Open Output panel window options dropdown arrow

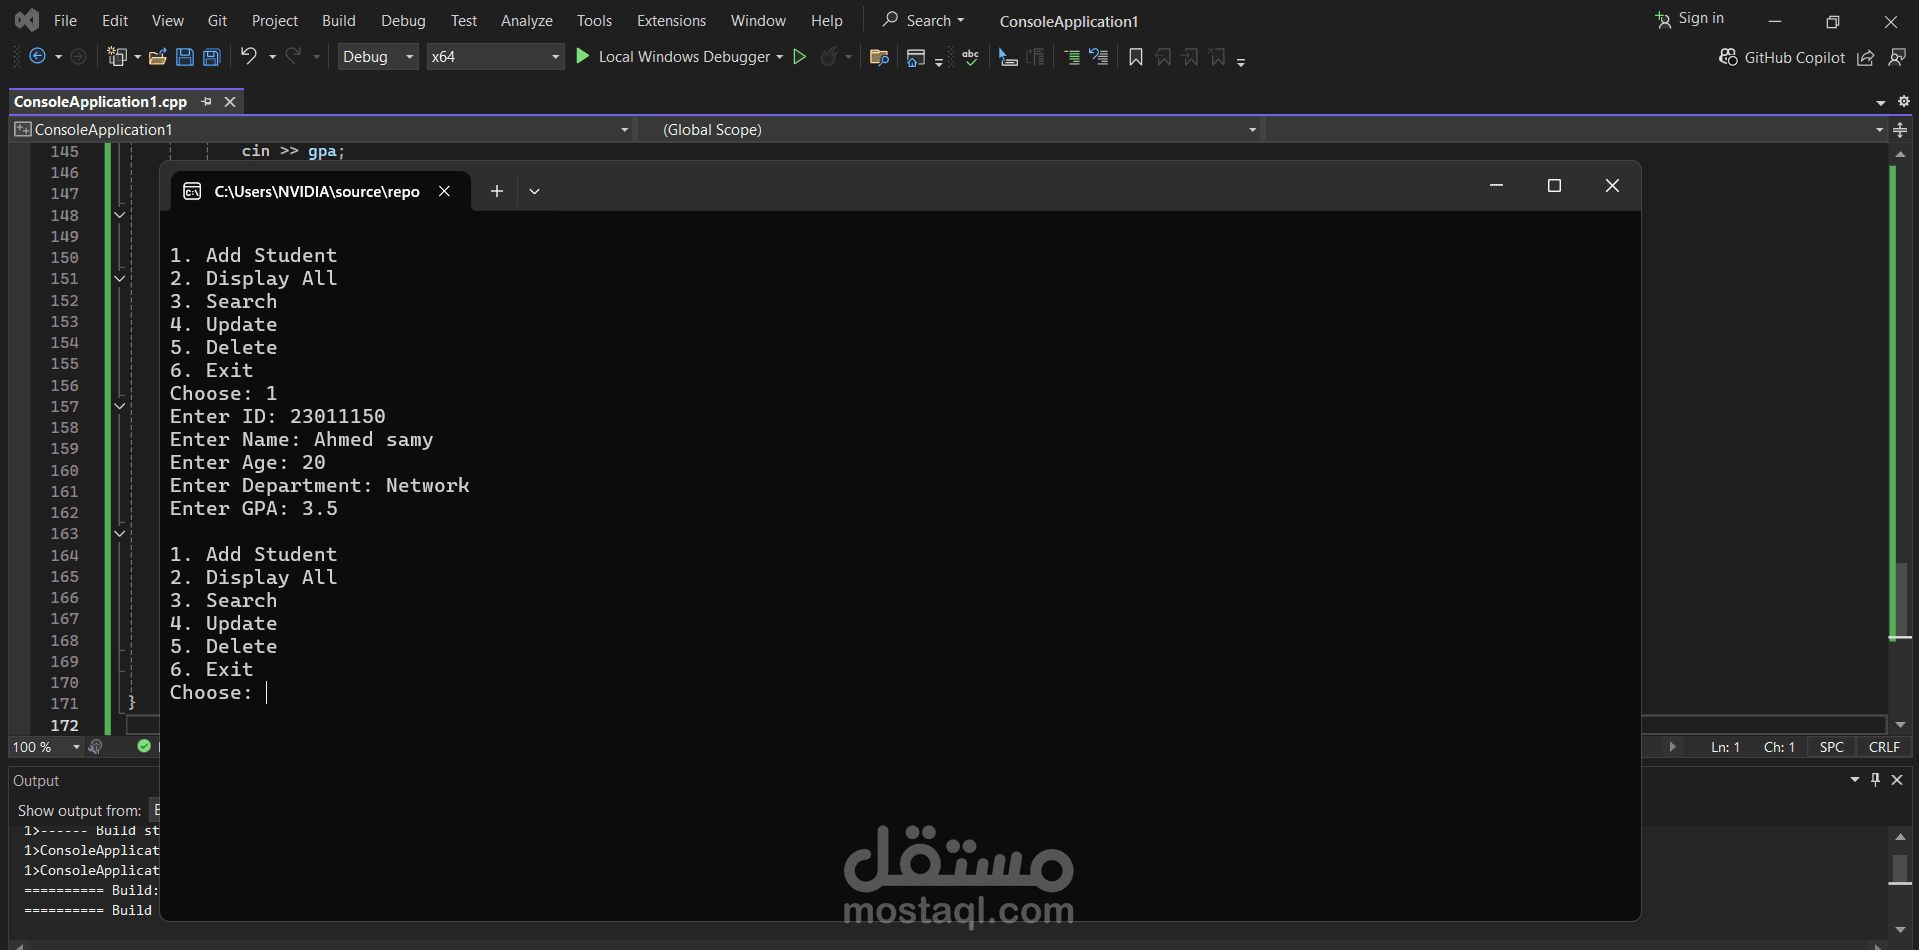click(x=1855, y=780)
